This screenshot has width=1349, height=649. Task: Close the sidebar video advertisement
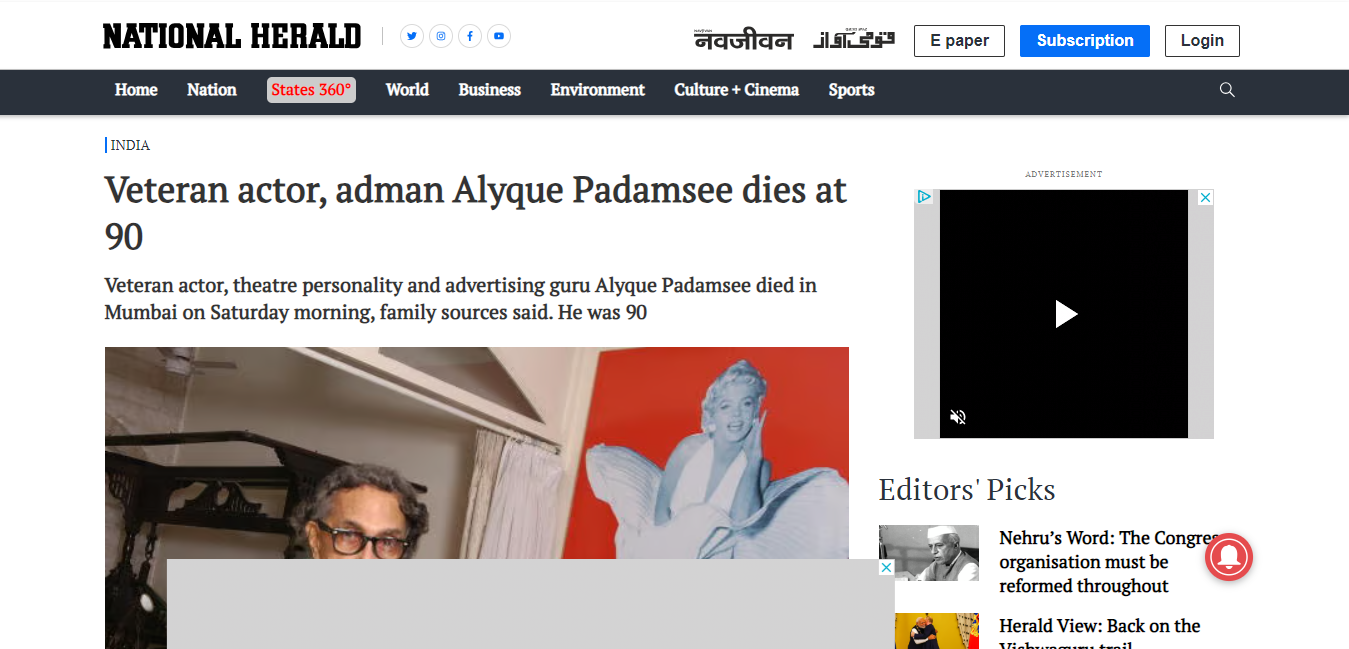1205,197
